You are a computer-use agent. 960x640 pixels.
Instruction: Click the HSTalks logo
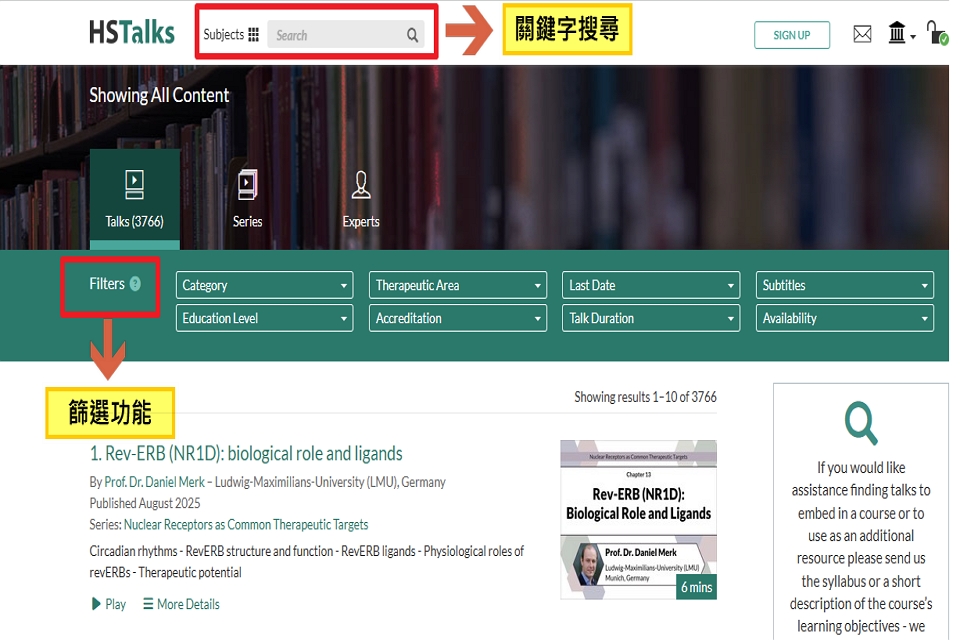point(131,33)
